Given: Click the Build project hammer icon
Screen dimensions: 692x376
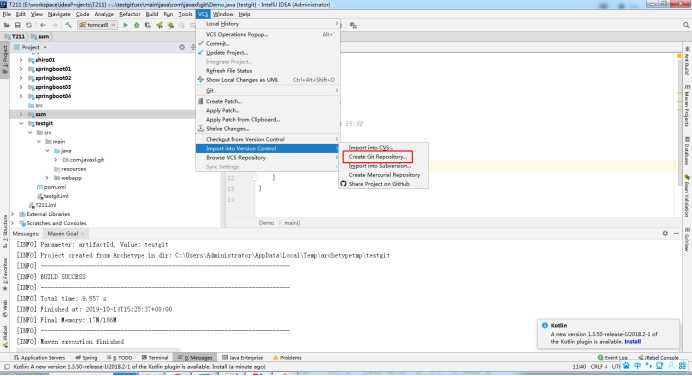Looking at the screenshot, I should [x=68, y=25].
